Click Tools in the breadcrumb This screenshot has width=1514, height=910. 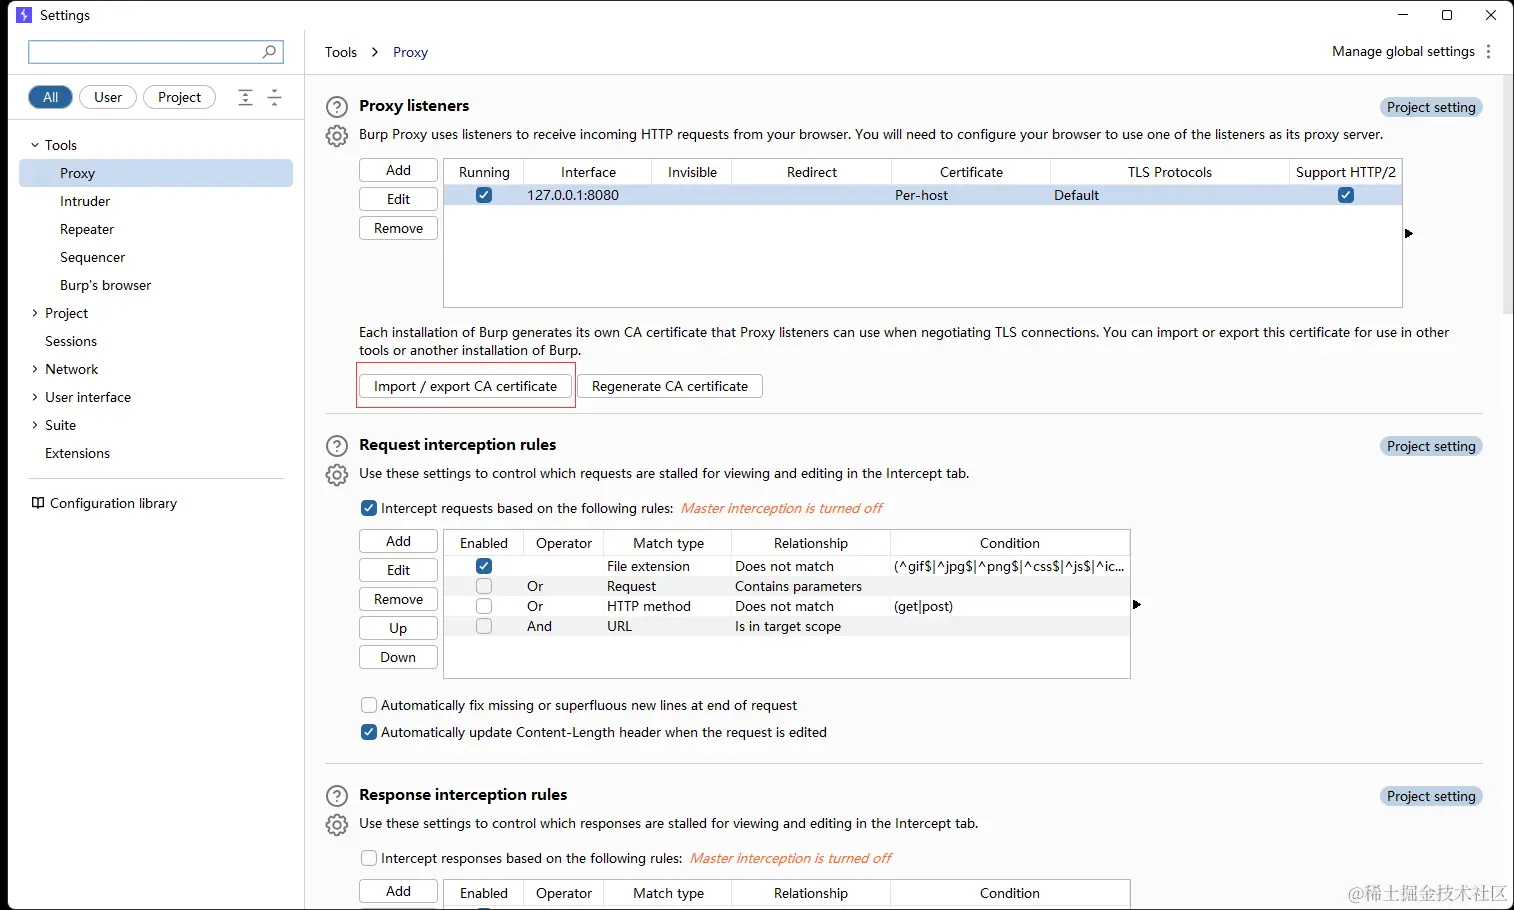click(x=341, y=52)
